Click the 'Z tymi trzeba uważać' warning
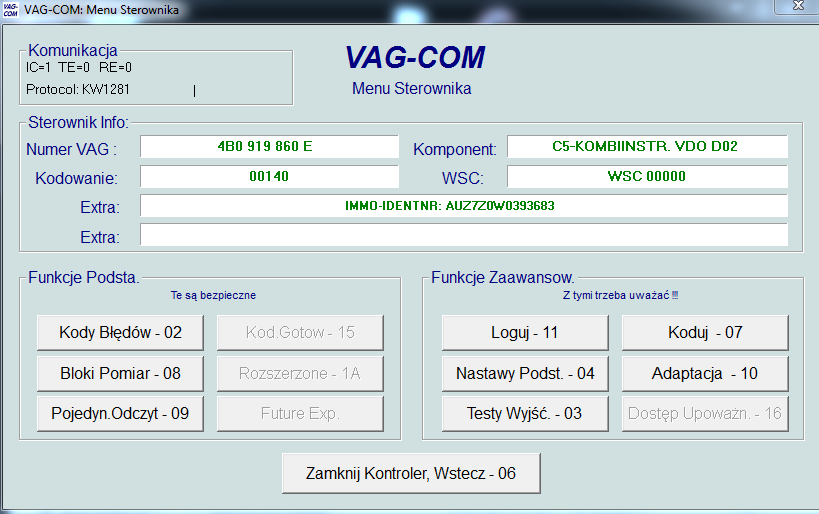 [621, 295]
